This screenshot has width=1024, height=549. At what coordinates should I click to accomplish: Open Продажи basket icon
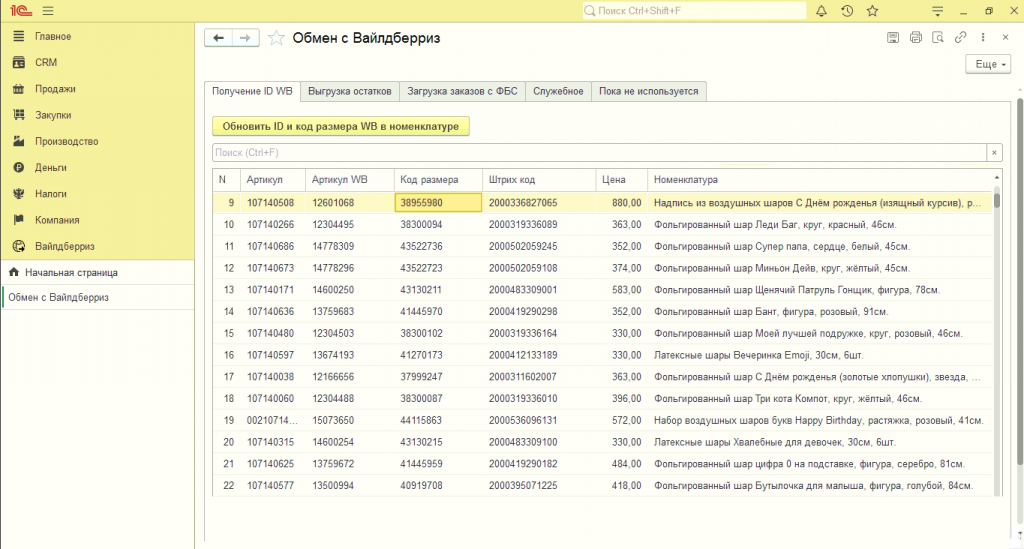pos(18,89)
